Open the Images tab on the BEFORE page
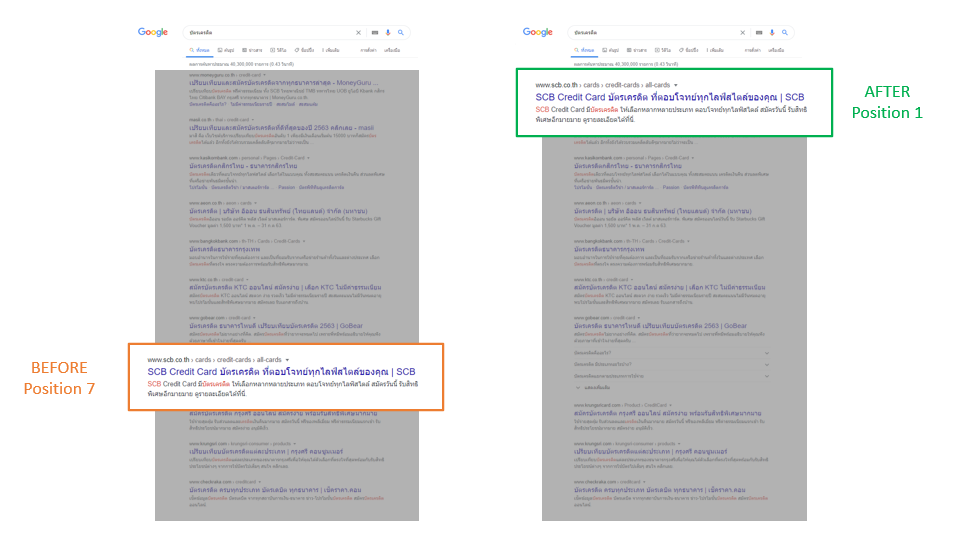Viewport: 960px width, 540px height. click(x=227, y=50)
